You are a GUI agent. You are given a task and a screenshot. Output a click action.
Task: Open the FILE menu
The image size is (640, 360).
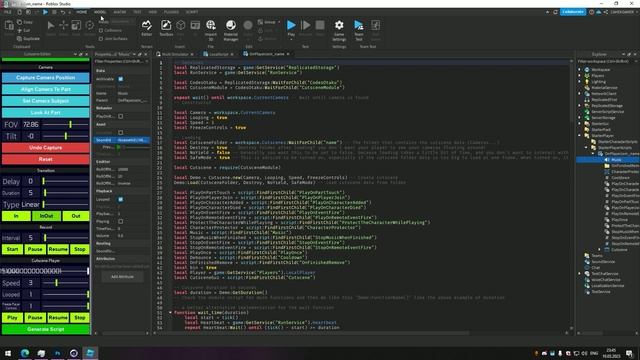pos(7,12)
